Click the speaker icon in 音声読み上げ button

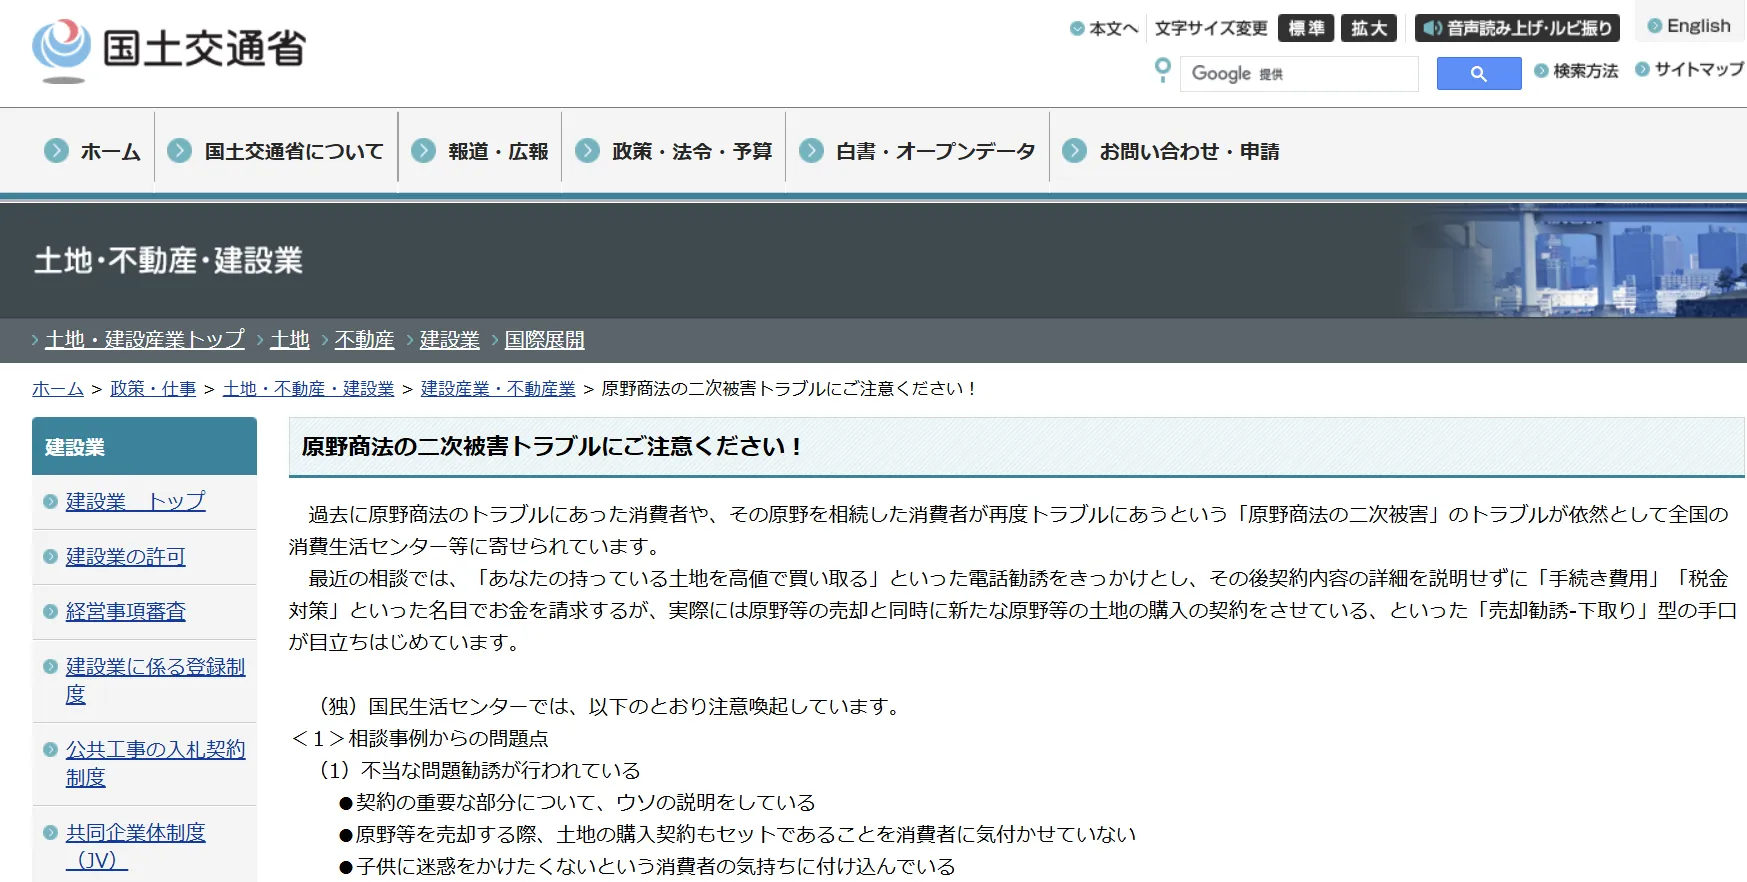(x=1433, y=28)
